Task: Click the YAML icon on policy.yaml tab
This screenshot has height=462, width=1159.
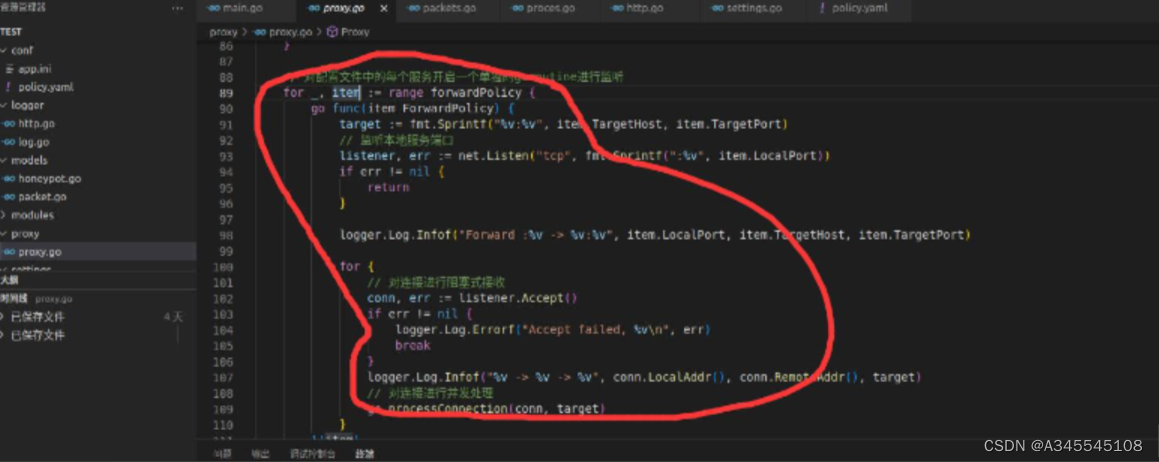Action: pos(822,9)
